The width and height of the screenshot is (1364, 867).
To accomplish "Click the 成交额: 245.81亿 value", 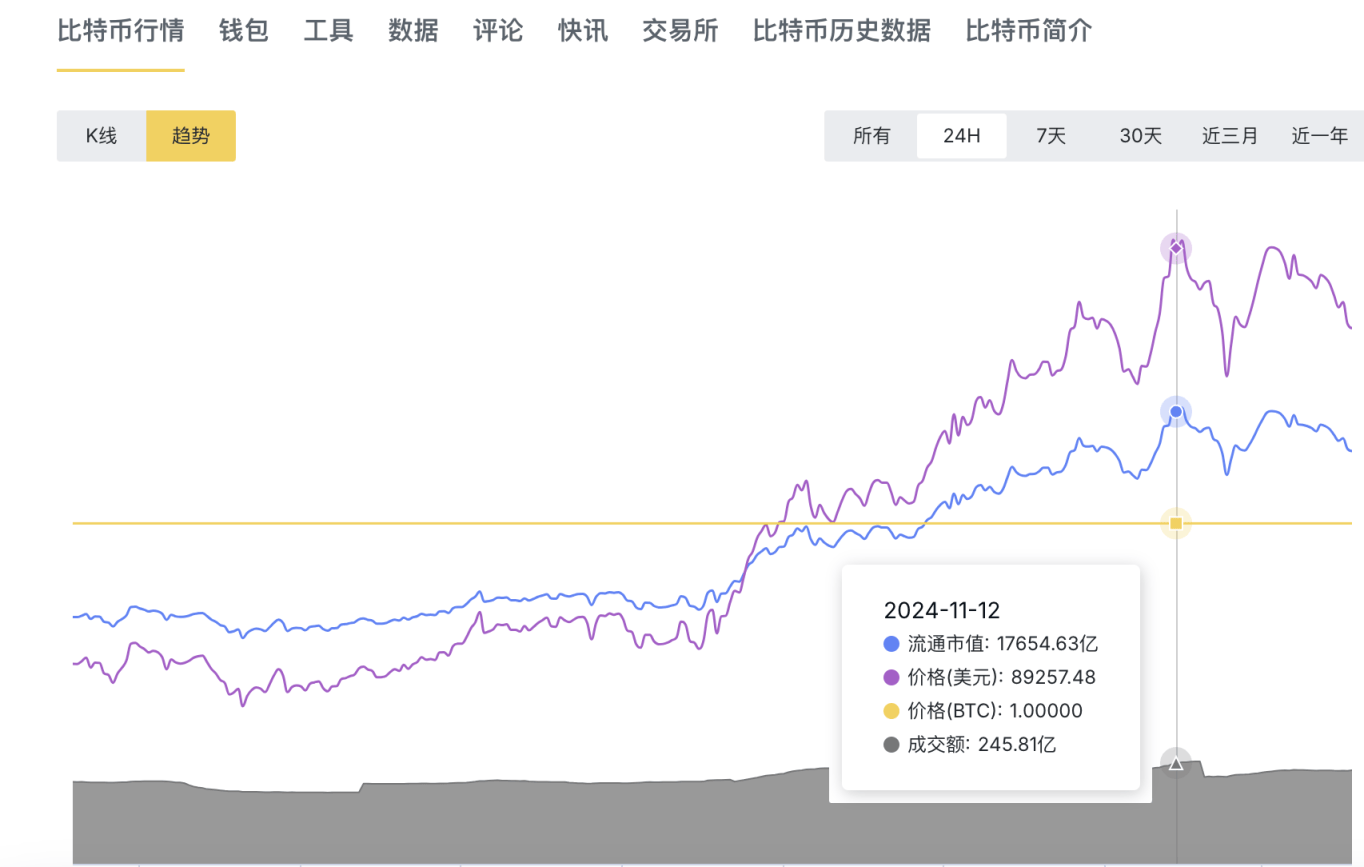I will tap(982, 745).
